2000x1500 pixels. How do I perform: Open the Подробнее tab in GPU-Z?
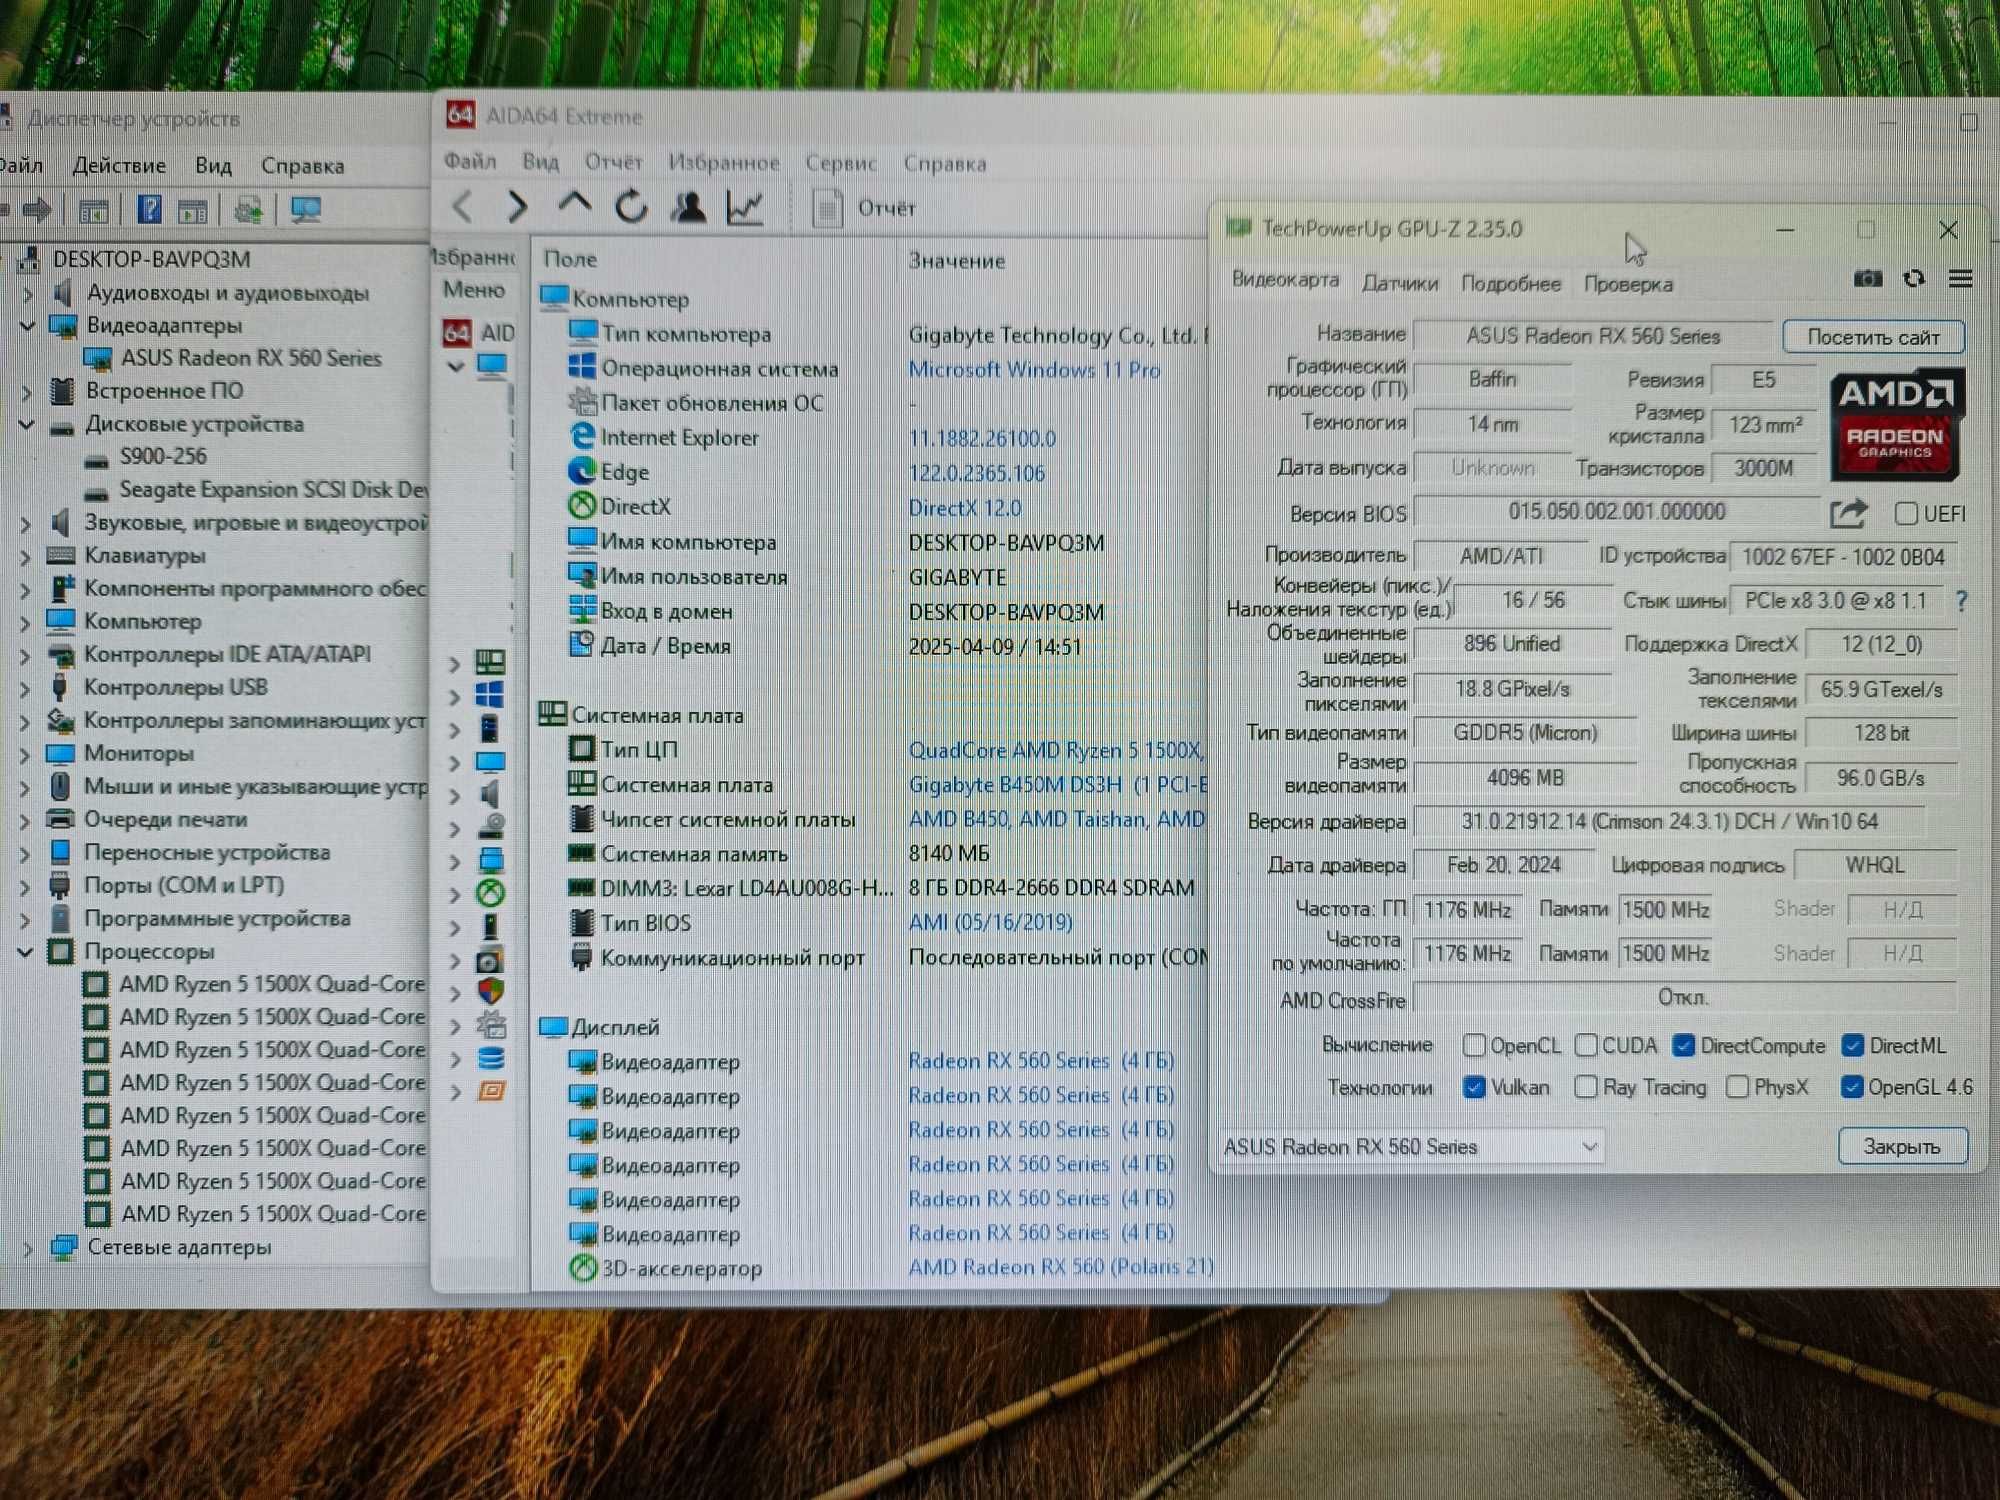1511,284
